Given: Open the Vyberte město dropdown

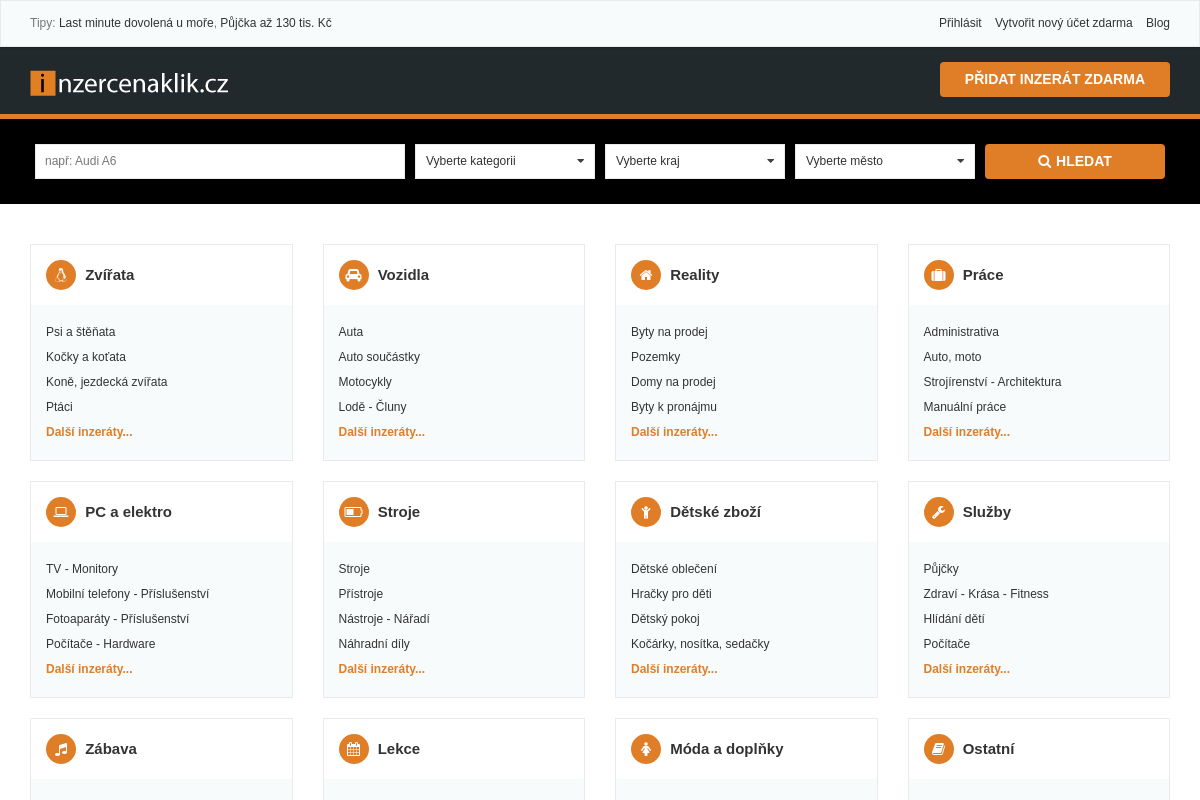Looking at the screenshot, I should [885, 161].
